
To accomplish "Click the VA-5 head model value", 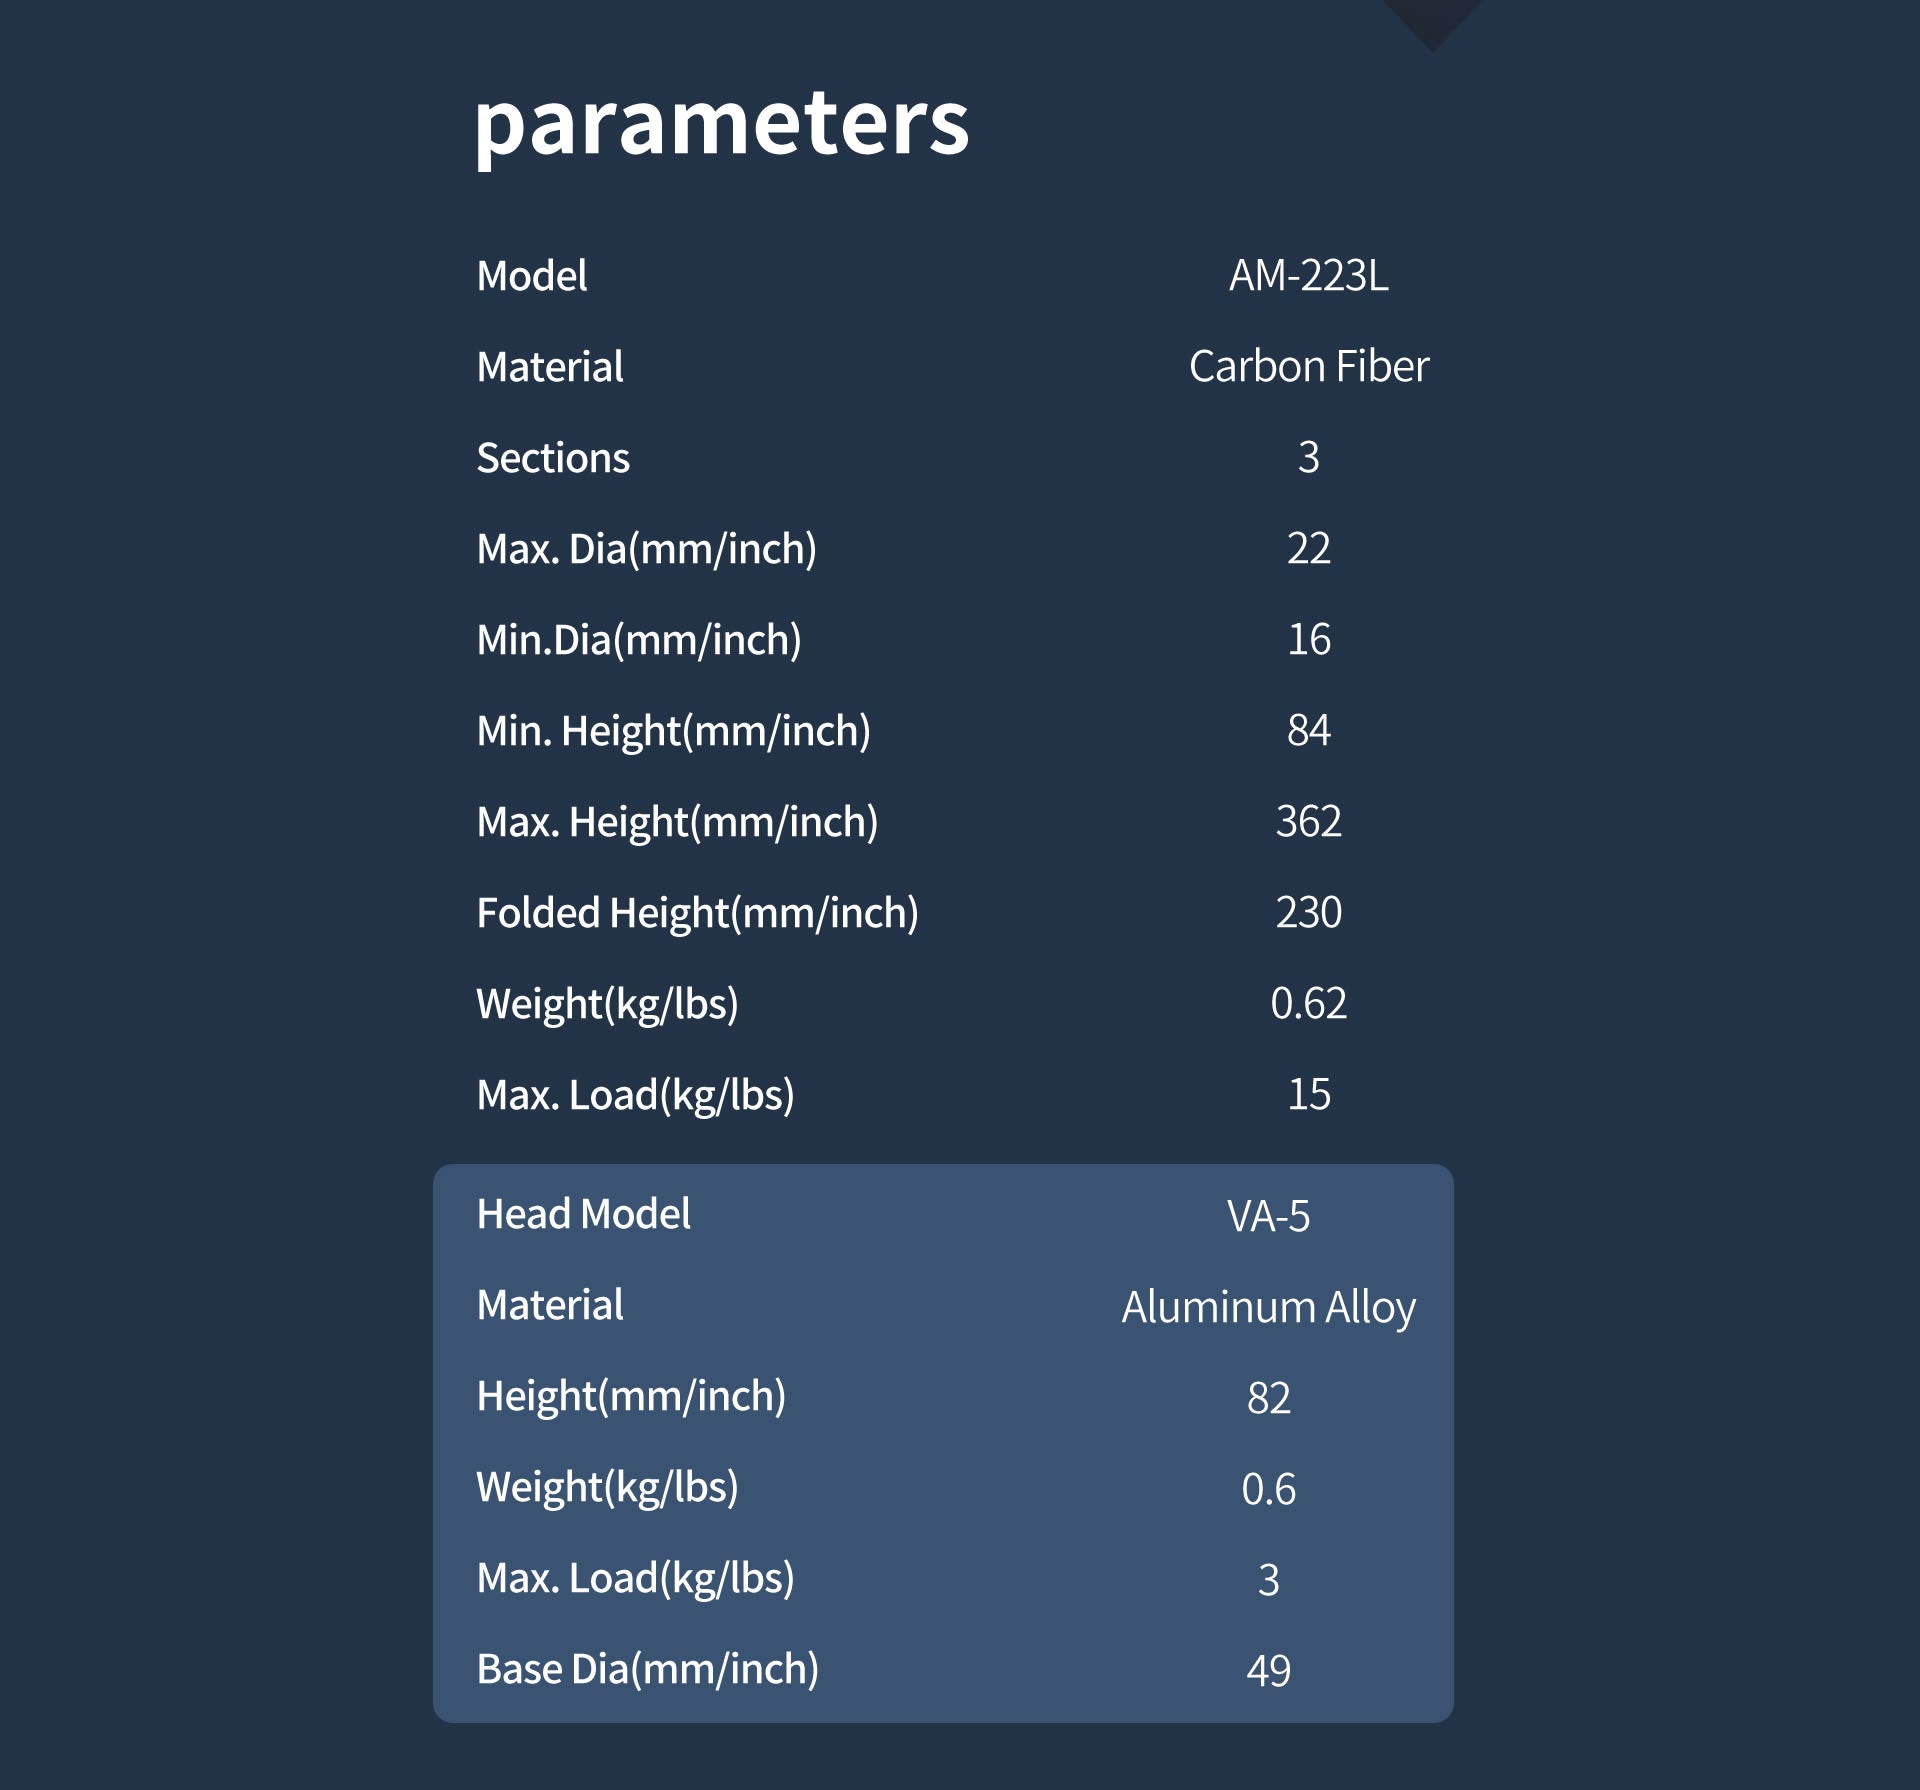I will (x=1268, y=1217).
